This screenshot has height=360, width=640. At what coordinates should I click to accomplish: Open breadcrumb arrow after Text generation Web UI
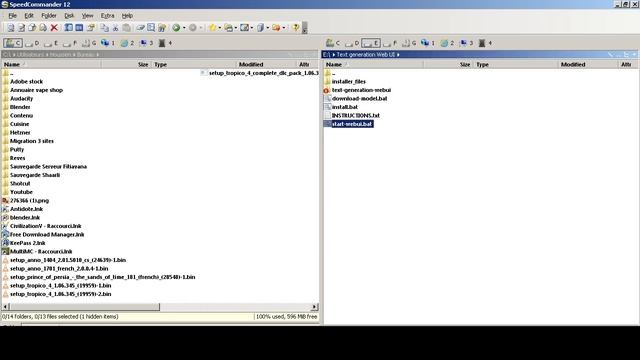click(x=398, y=54)
